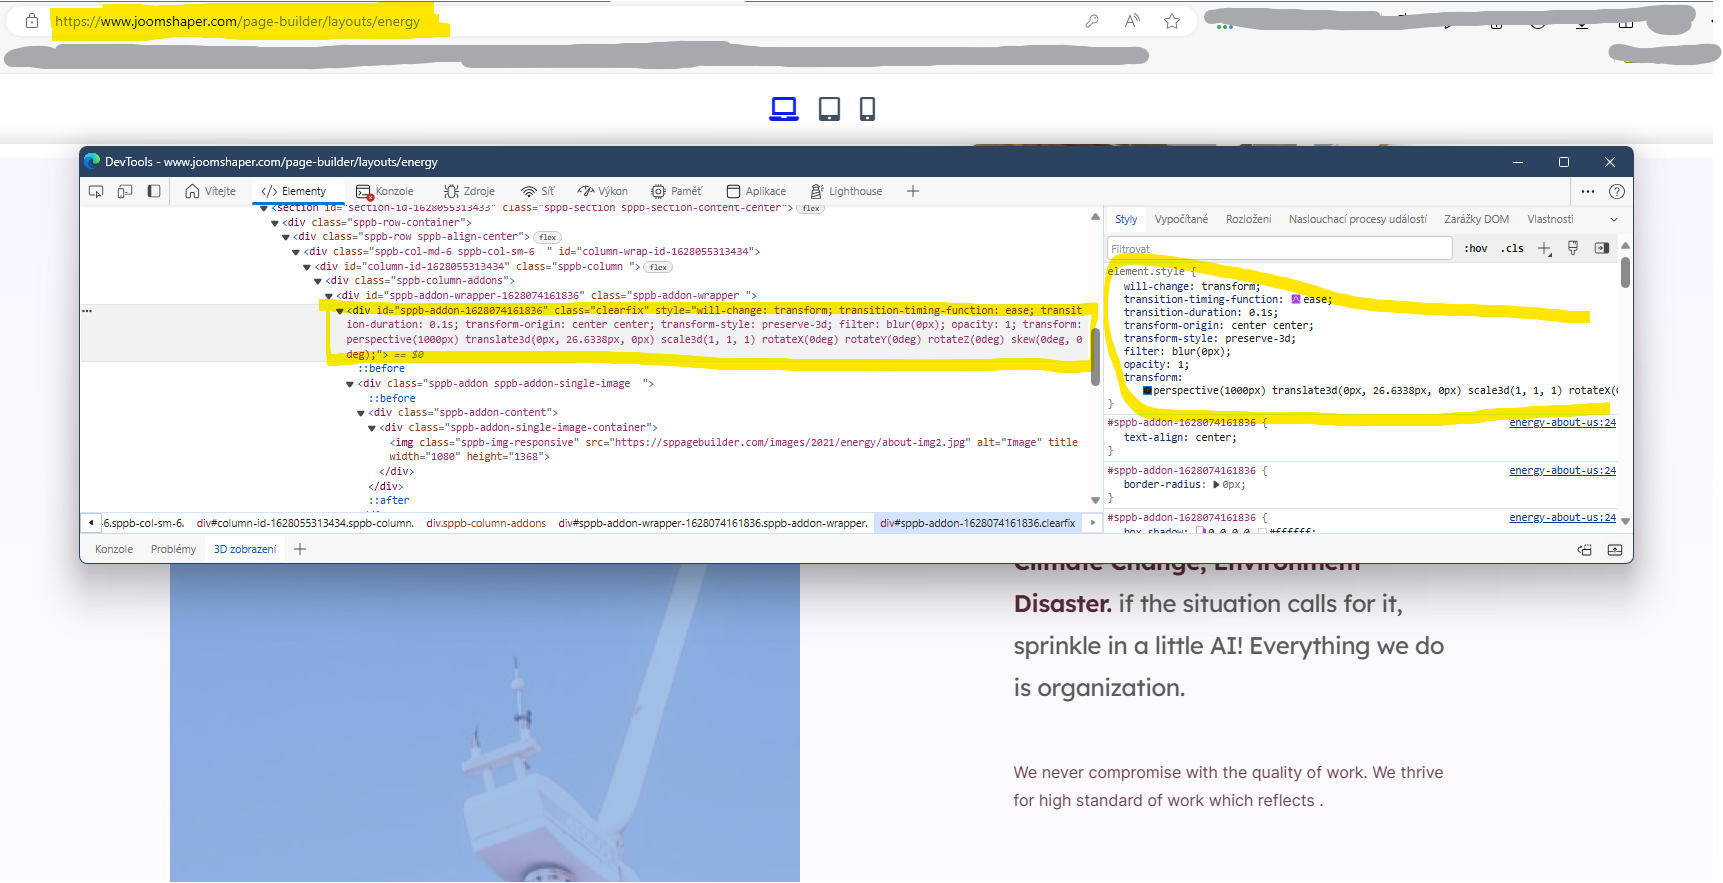Activate the inspect element picker icon
This screenshot has width=1723, height=883.
[96, 191]
